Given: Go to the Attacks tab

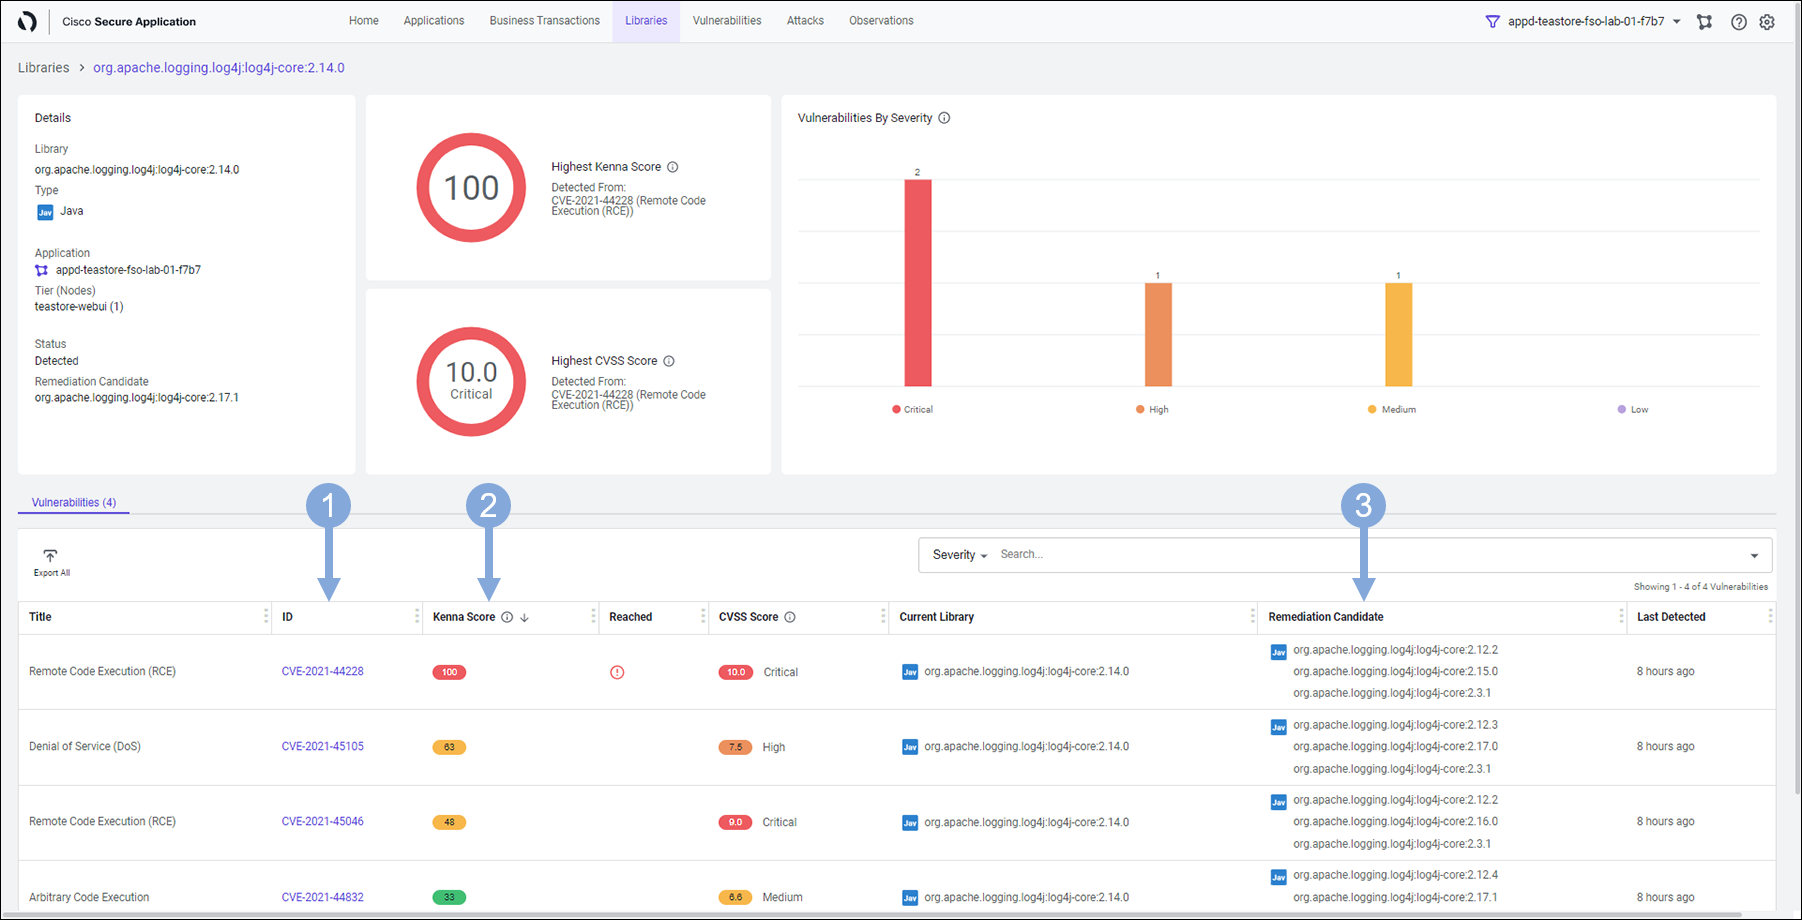Looking at the screenshot, I should [x=805, y=21].
